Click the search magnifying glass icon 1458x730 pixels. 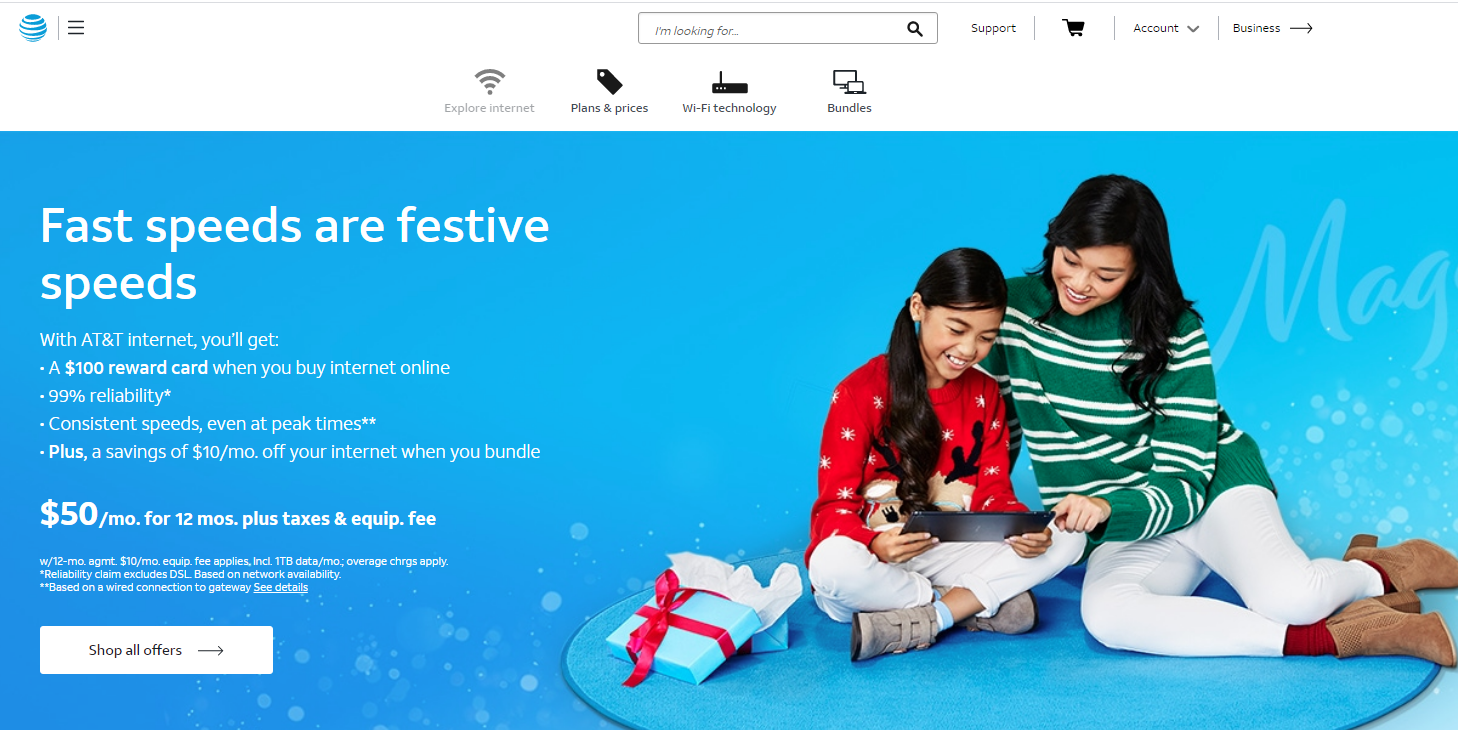click(x=915, y=29)
